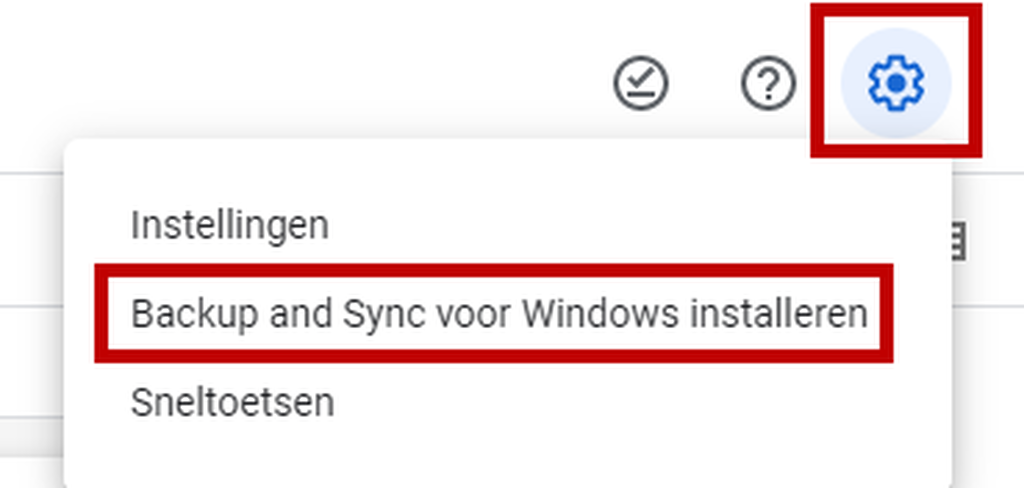Click the question mark circle beside the gear
The image size is (1024, 488).
click(x=768, y=83)
